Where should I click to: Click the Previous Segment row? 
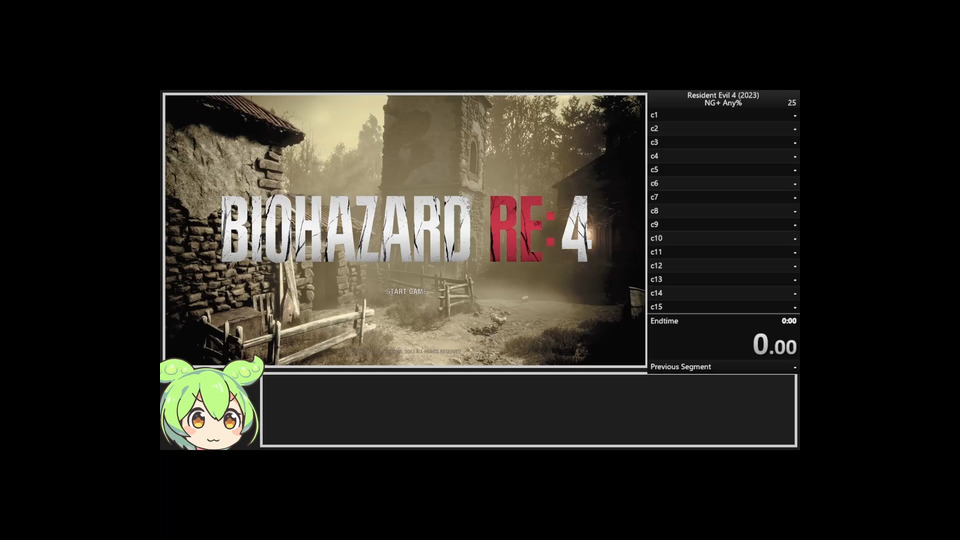724,367
